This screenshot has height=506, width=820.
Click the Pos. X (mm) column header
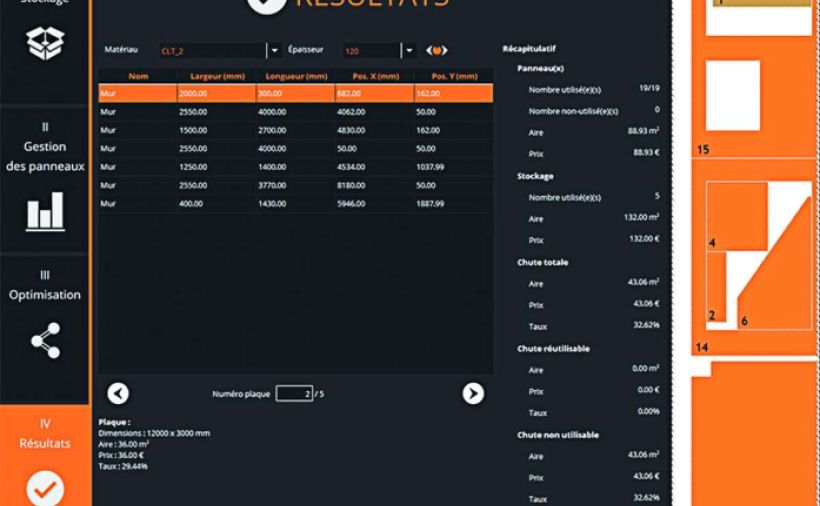tap(373, 76)
